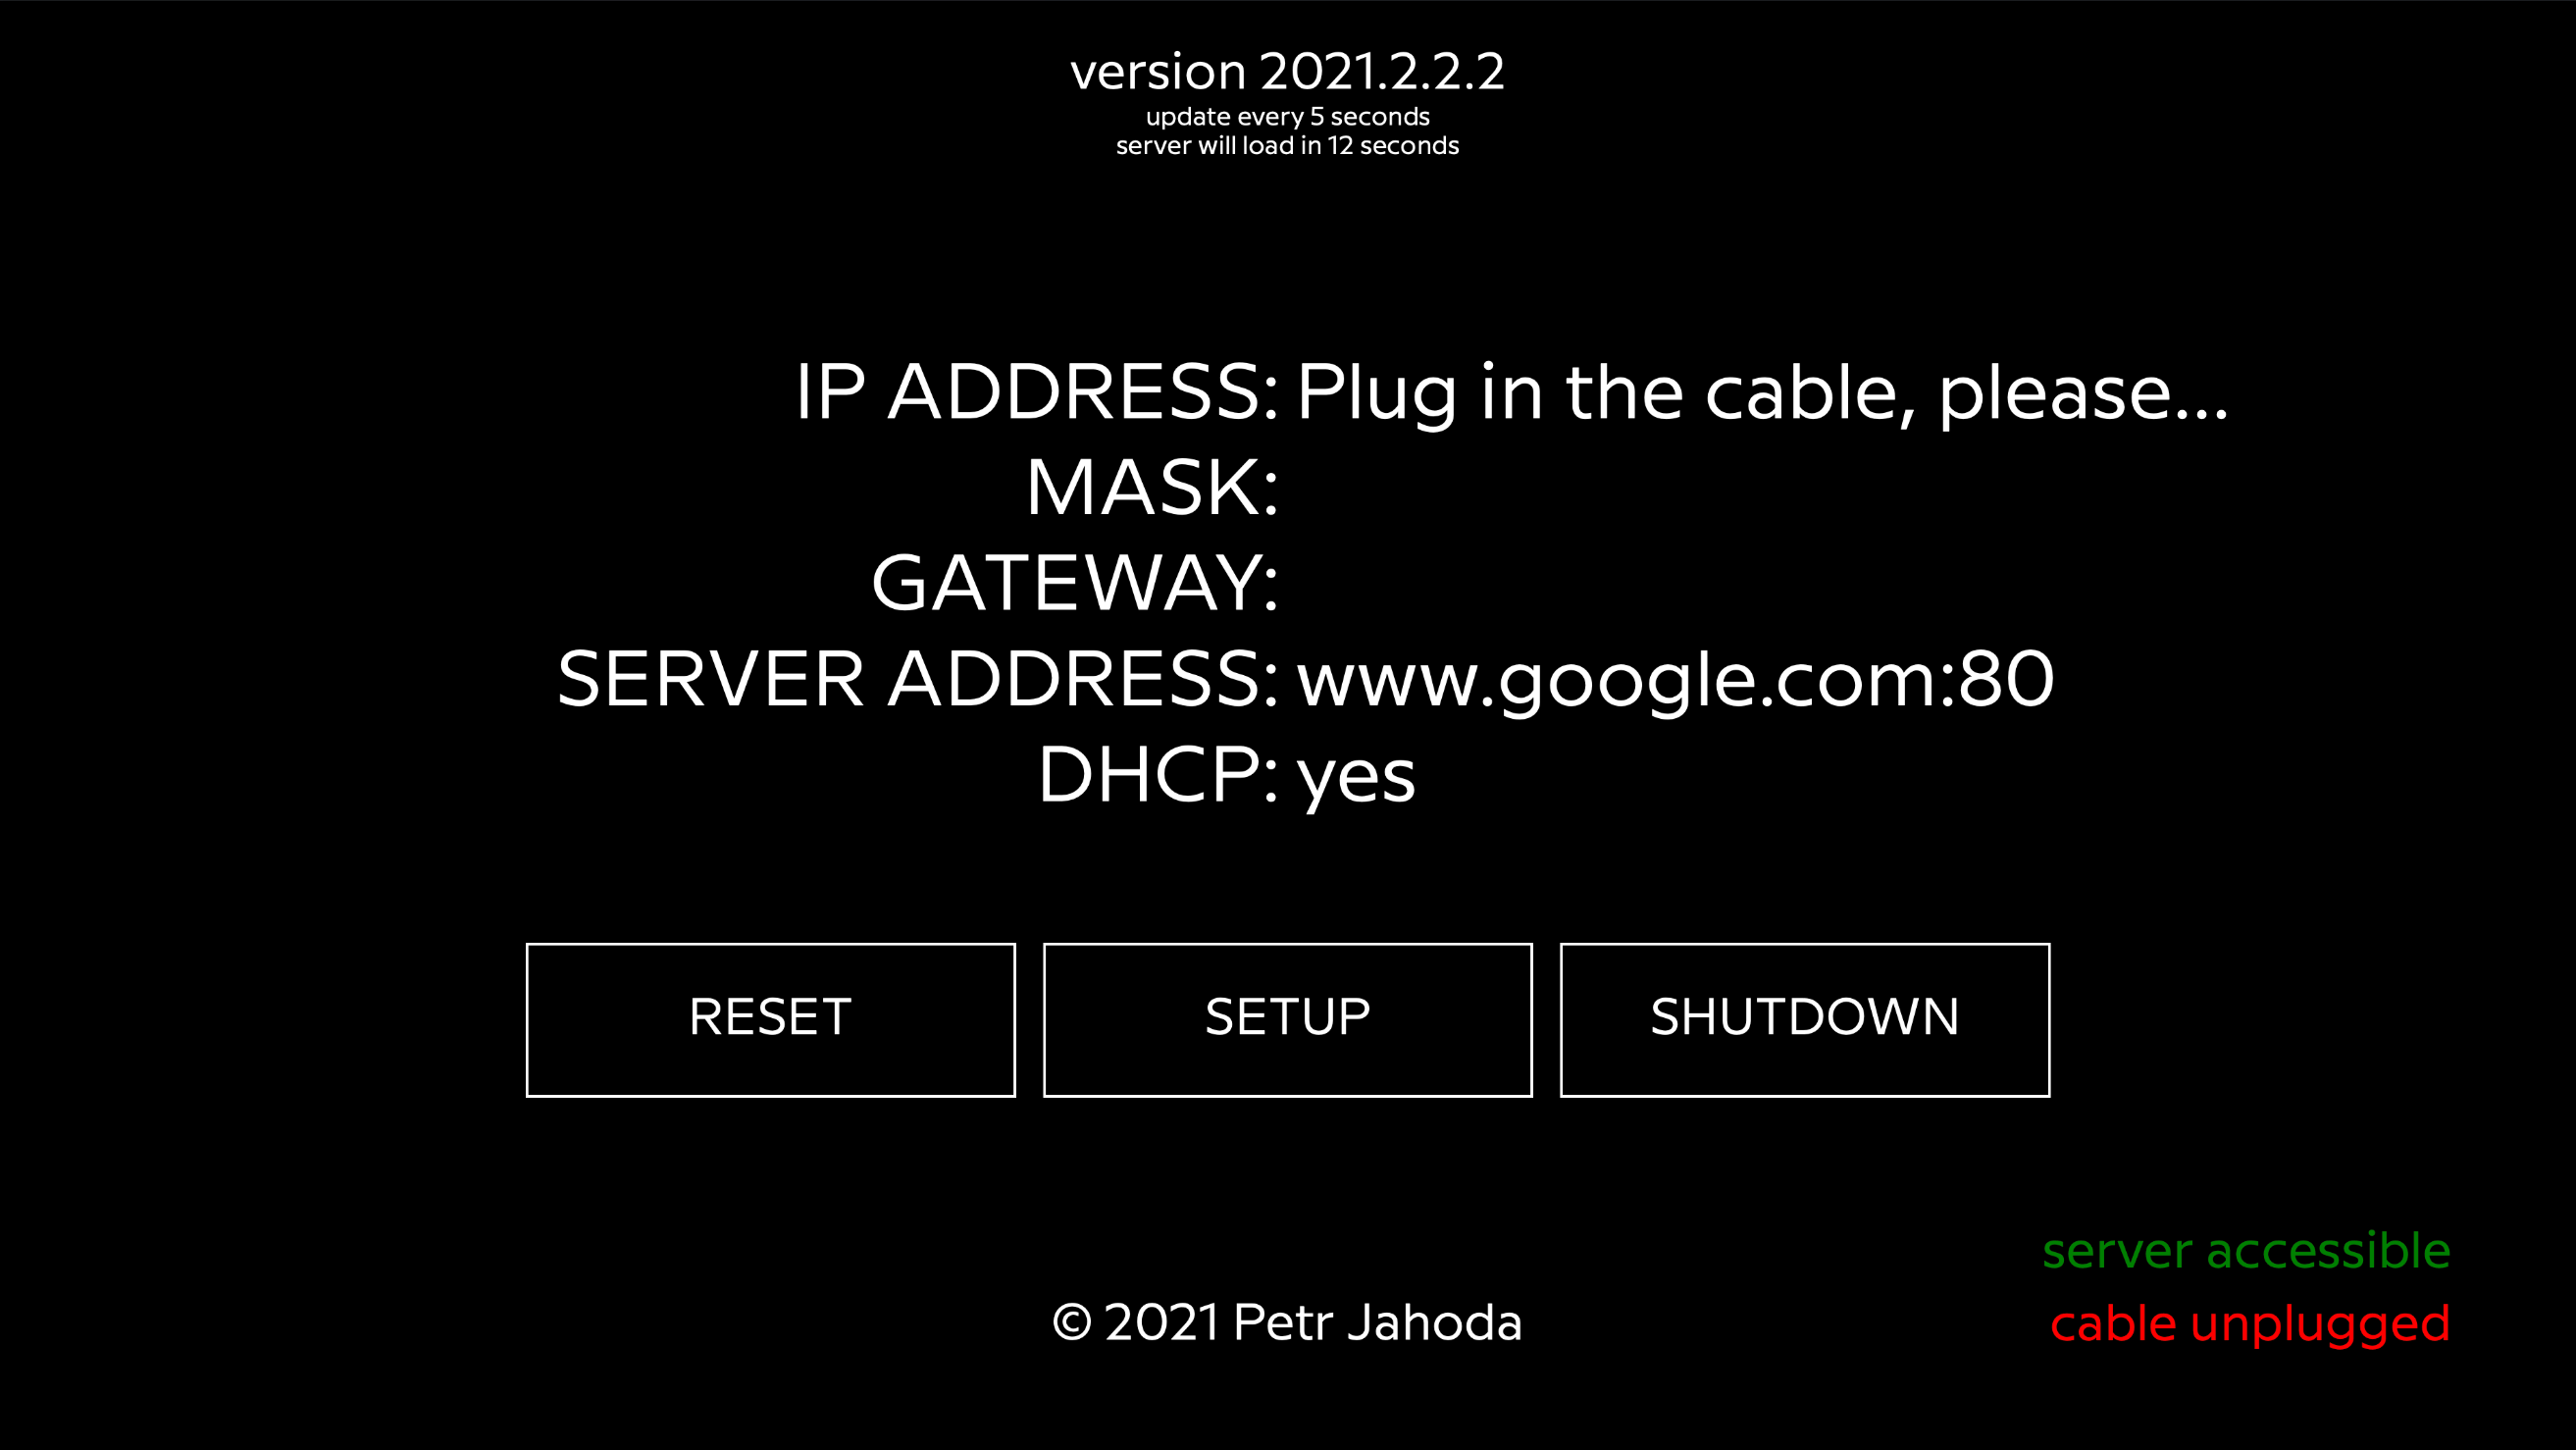Viewport: 2576px width, 1450px height.
Task: Select the SERVER ADDRESS label
Action: point(917,678)
